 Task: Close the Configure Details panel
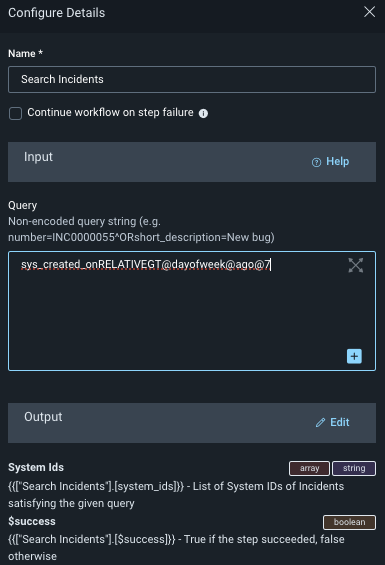tap(369, 12)
